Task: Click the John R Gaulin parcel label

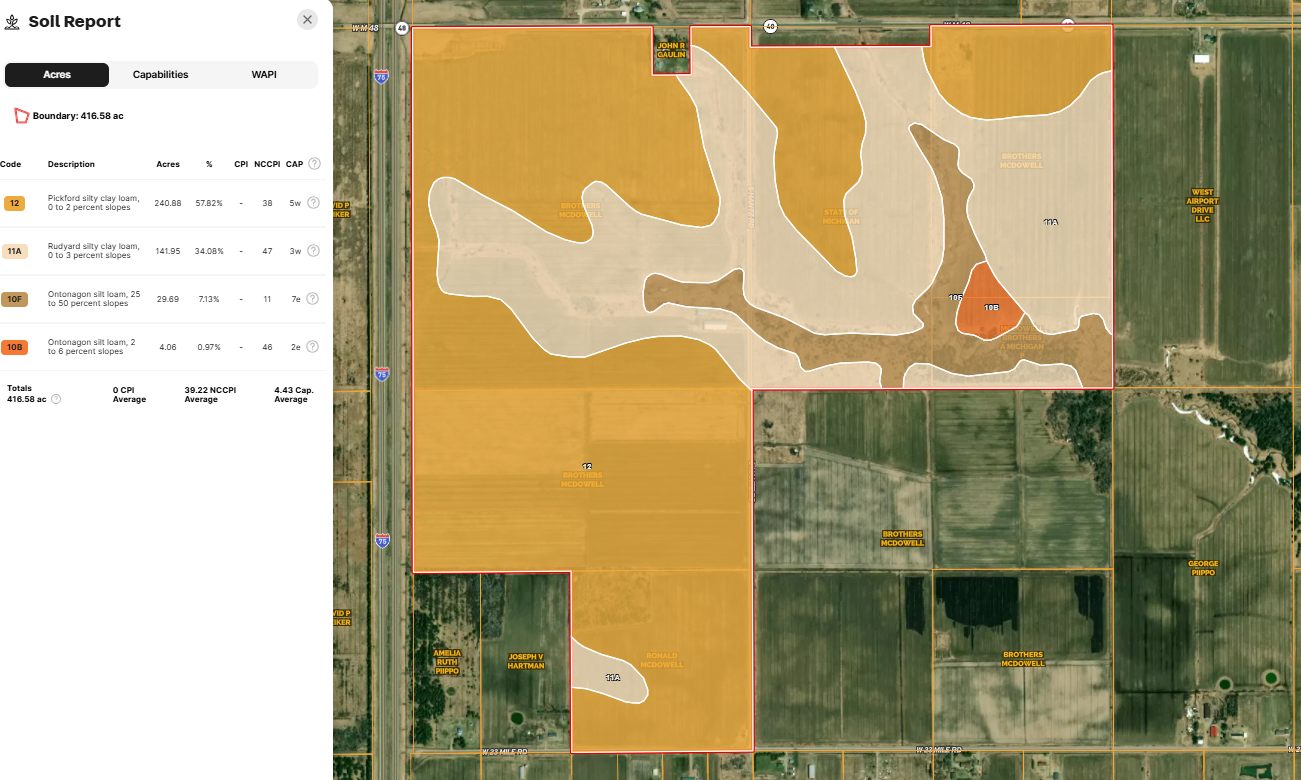Action: (671, 50)
